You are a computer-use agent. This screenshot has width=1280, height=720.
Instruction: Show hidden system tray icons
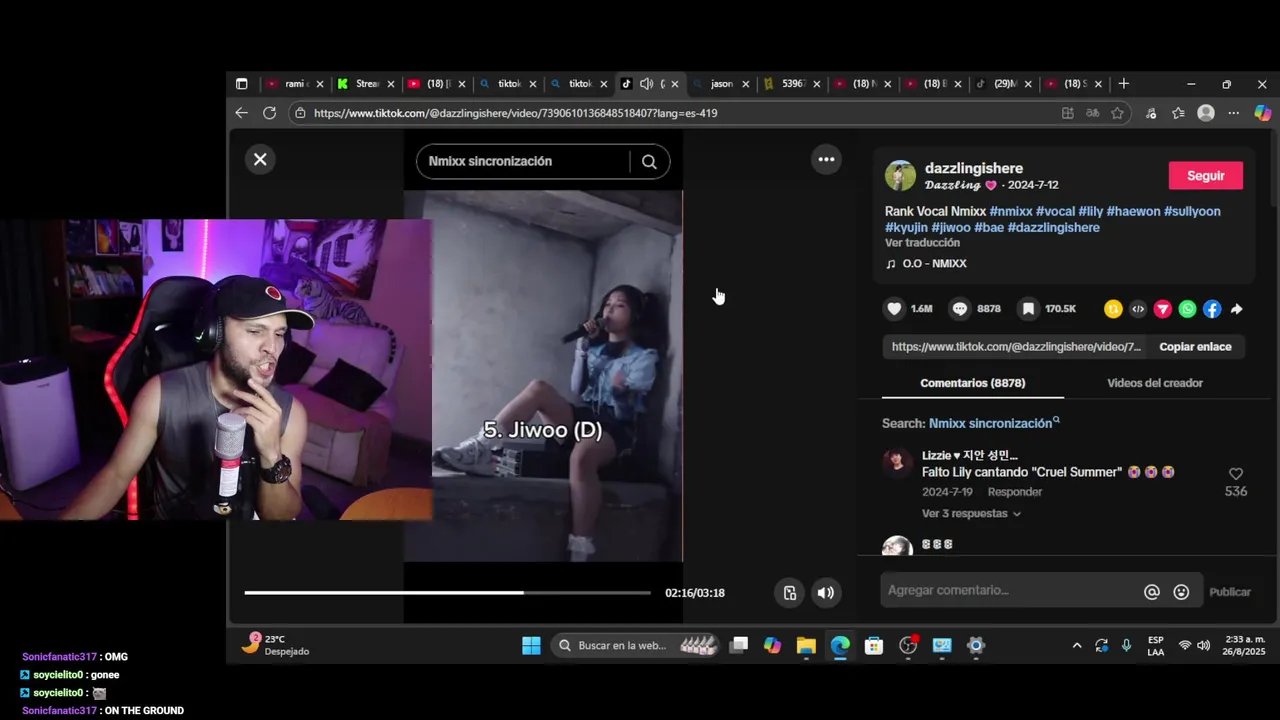tap(1077, 646)
